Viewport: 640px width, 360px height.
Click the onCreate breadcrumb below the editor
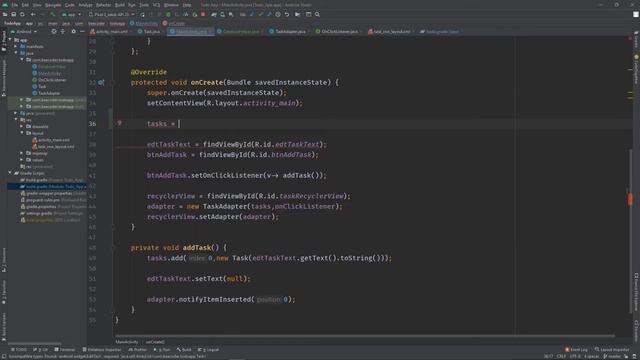(x=155, y=342)
